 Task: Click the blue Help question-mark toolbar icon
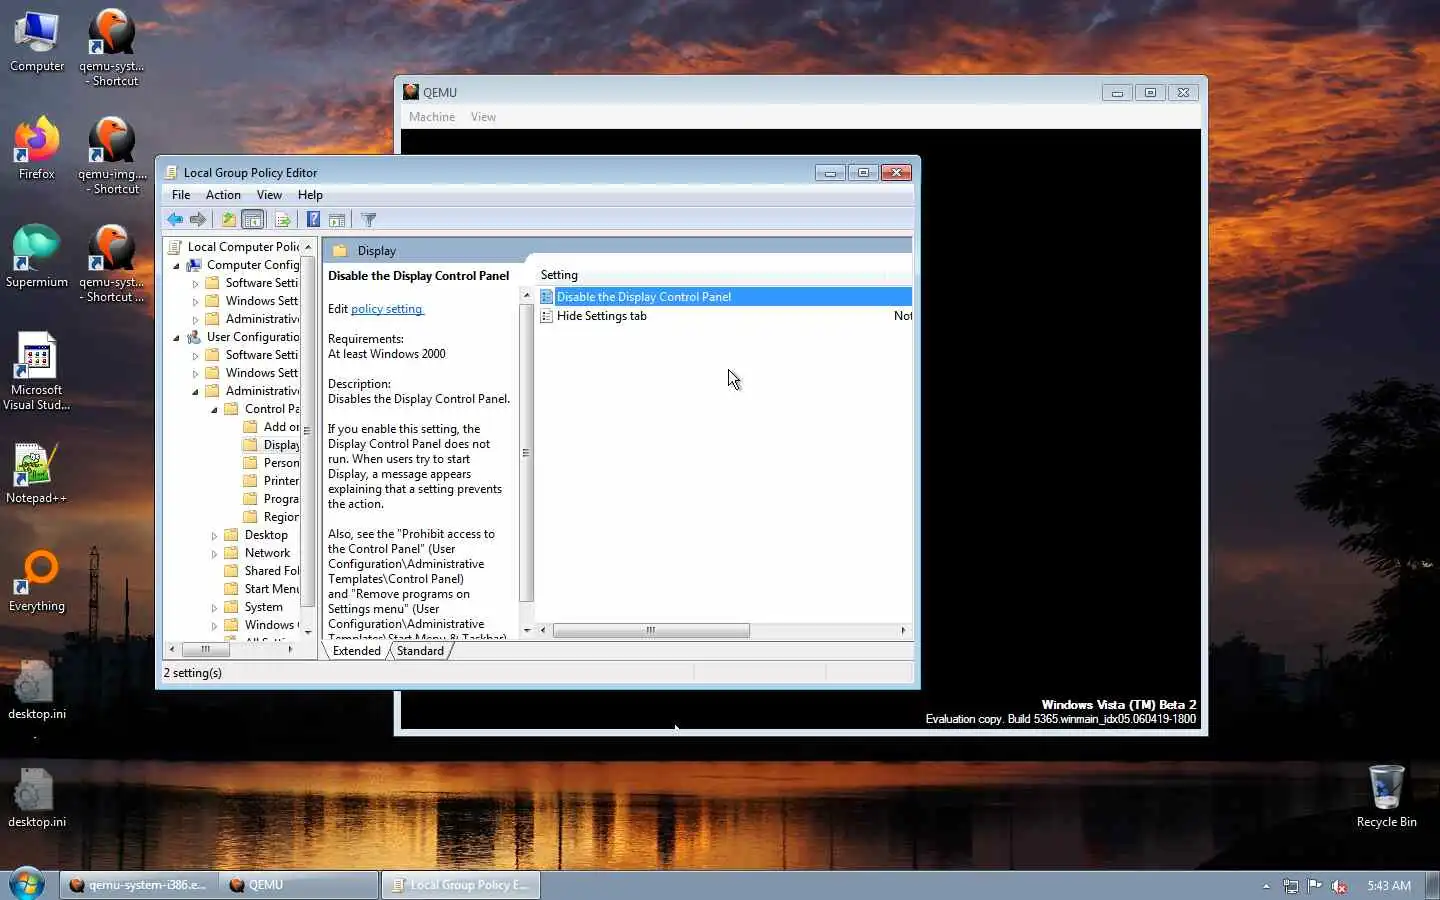(313, 220)
